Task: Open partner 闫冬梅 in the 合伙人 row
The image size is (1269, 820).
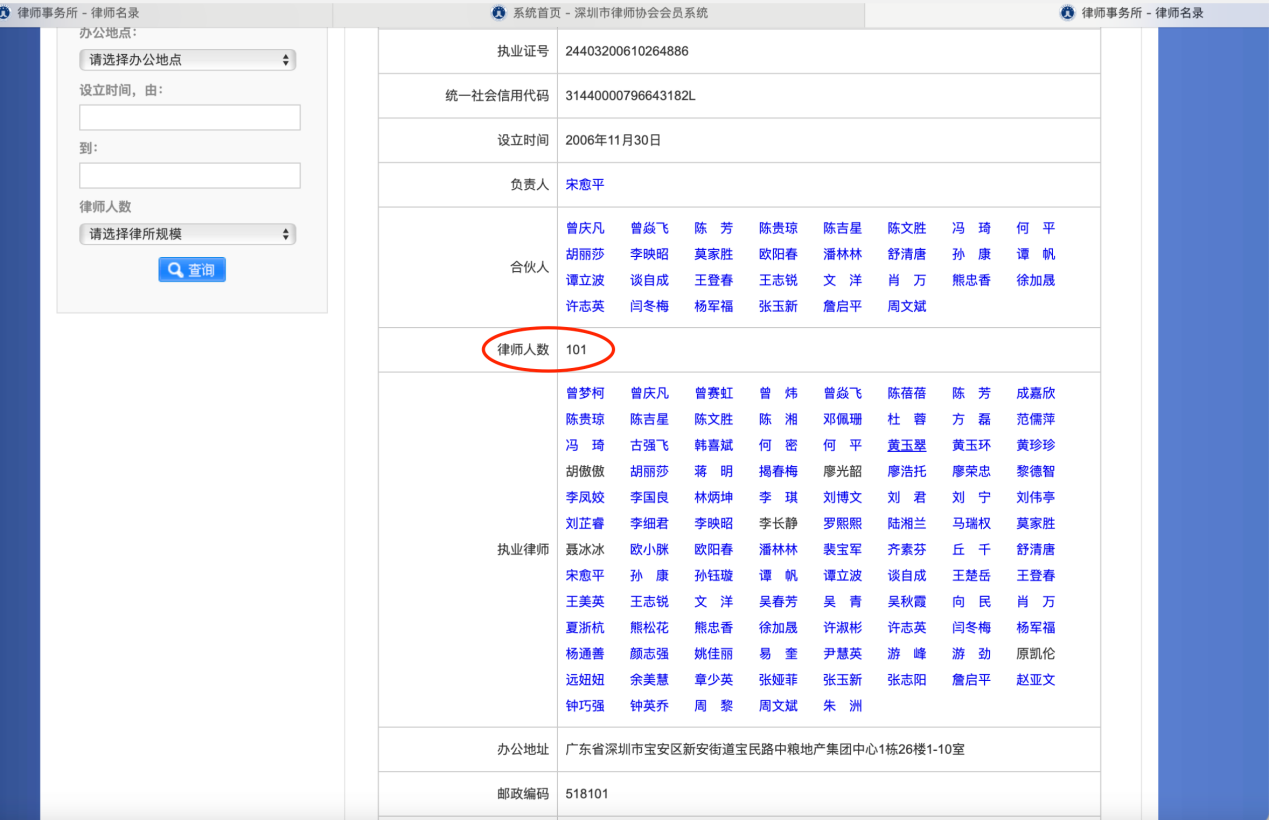Action: (649, 306)
